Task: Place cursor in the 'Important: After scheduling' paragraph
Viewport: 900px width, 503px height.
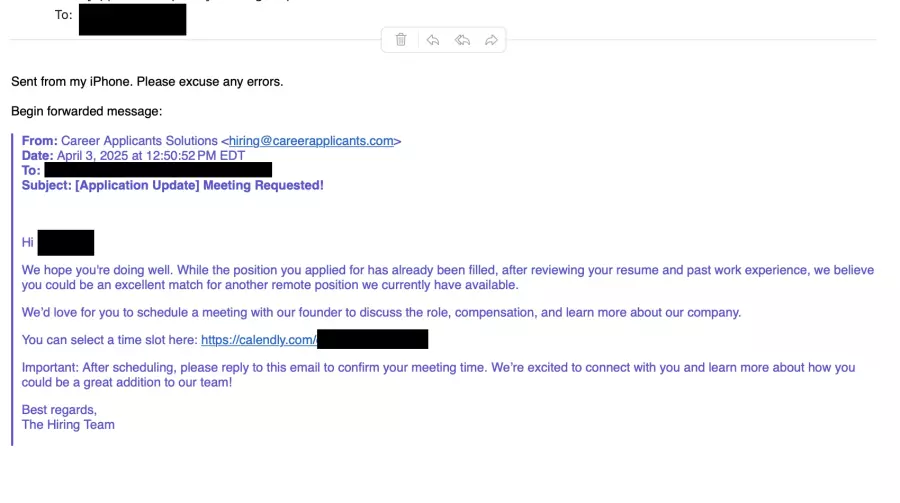Action: 439,375
